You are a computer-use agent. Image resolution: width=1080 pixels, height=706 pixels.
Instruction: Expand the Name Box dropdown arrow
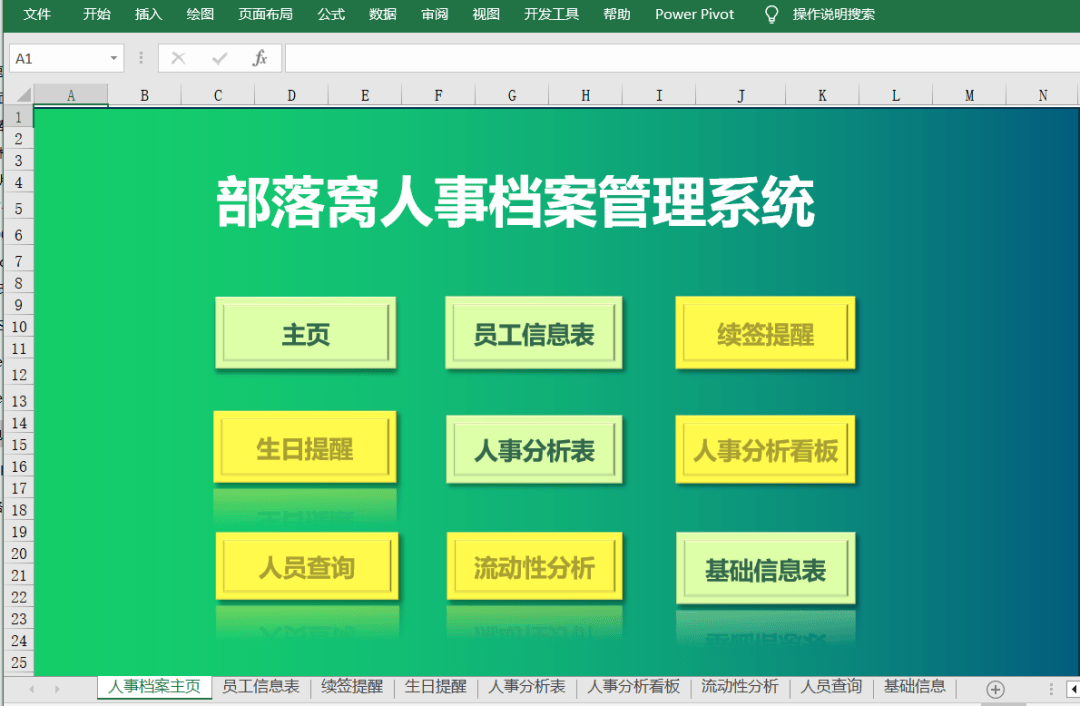[x=114, y=59]
